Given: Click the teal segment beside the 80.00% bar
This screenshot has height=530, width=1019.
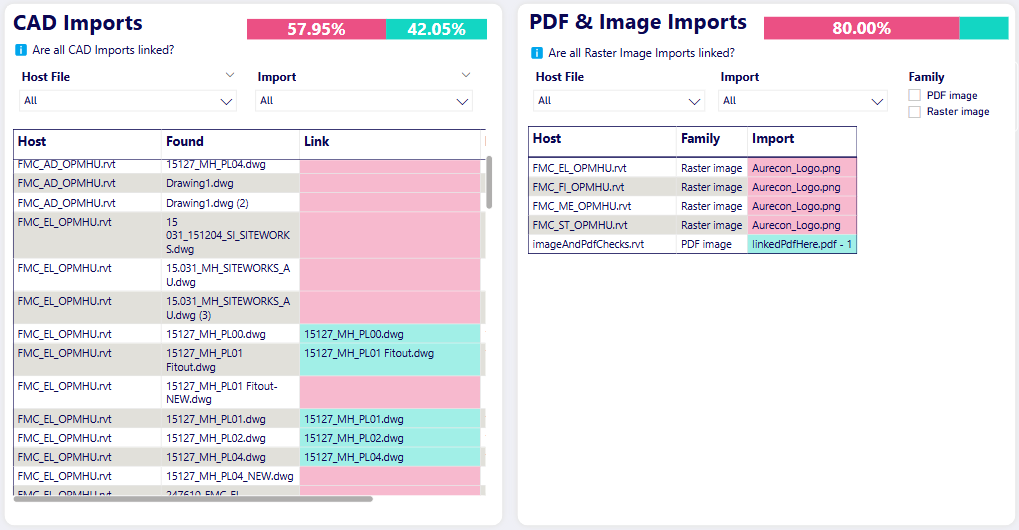Looking at the screenshot, I should [984, 29].
